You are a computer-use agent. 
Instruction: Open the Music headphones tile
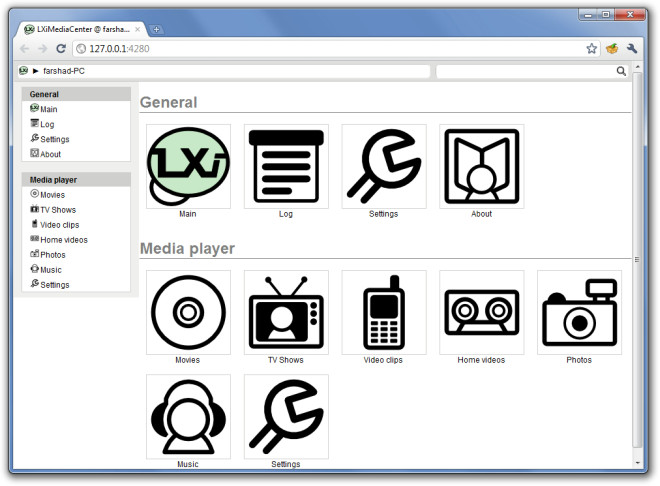pos(188,417)
